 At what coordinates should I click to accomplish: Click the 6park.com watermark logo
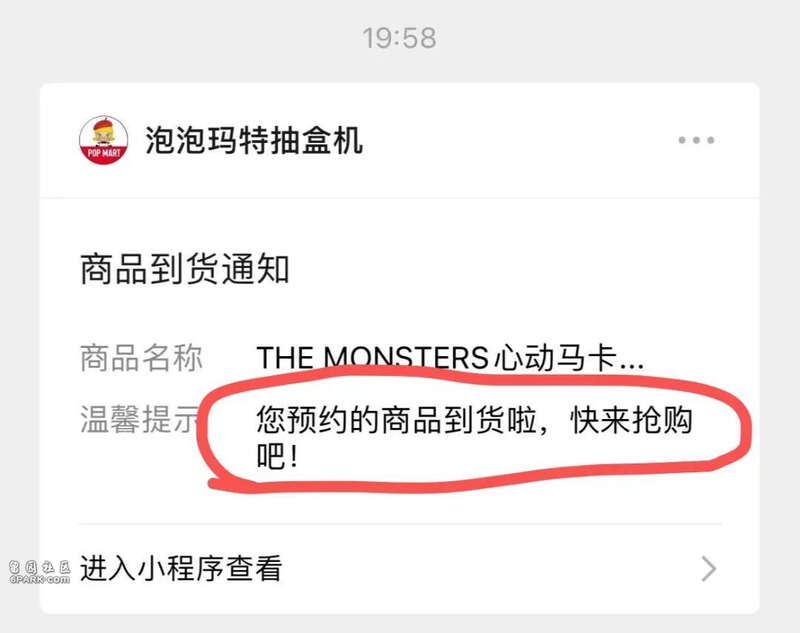pos(40,572)
